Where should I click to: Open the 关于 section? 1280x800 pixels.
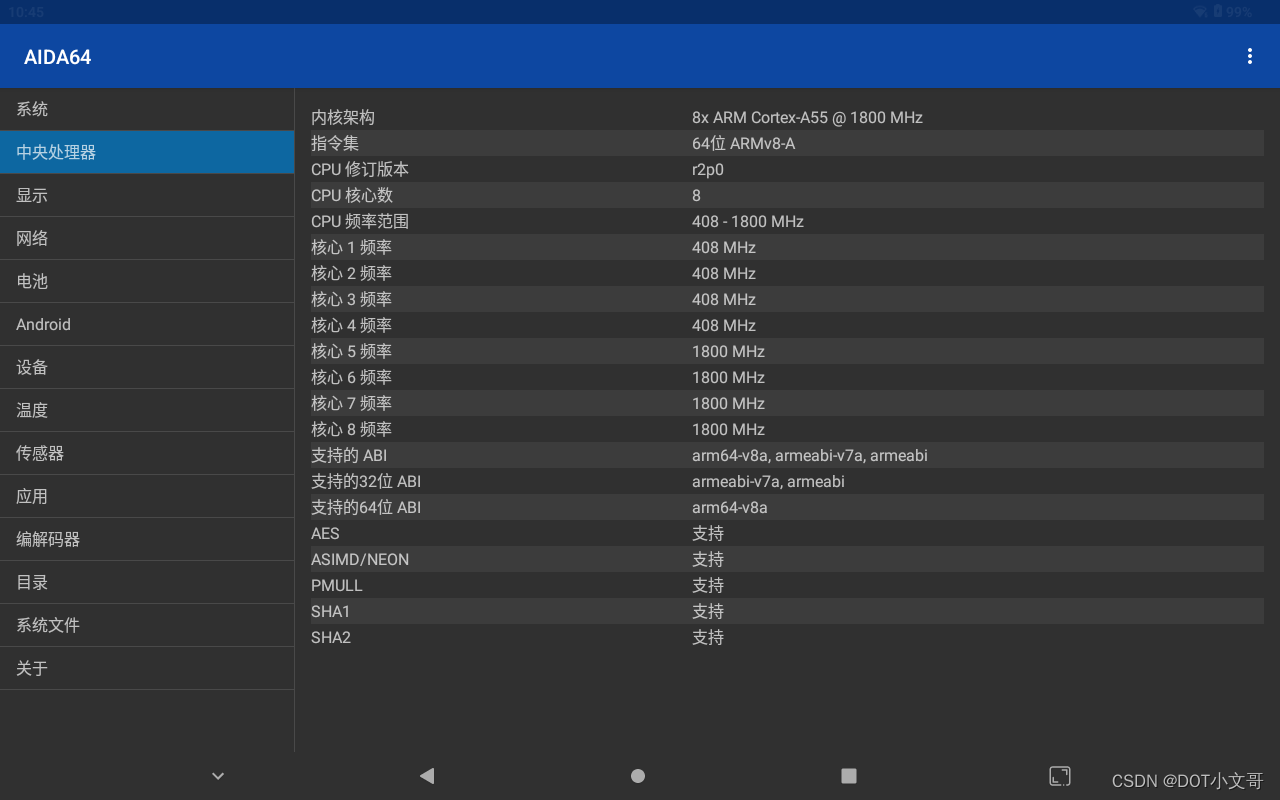147,668
